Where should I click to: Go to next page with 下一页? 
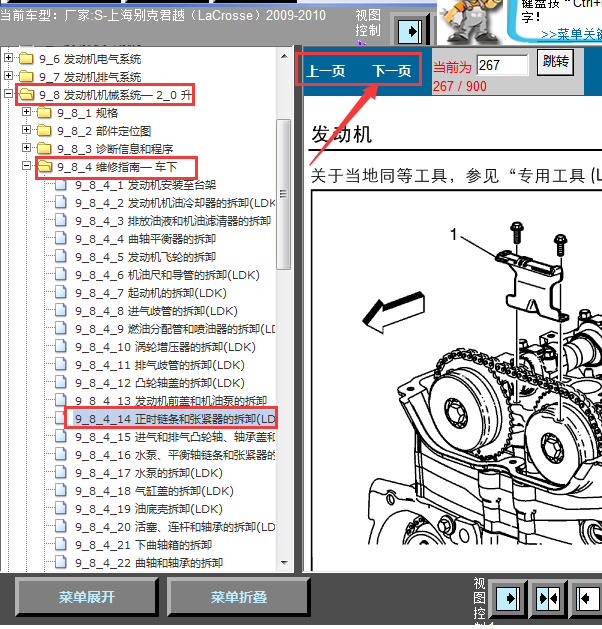[x=392, y=71]
